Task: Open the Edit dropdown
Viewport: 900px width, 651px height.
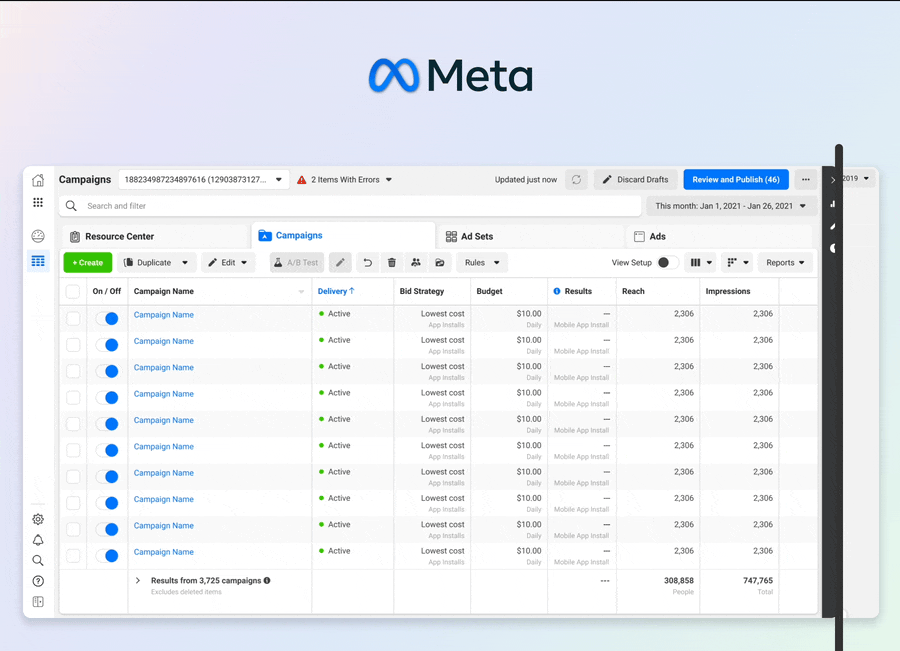Action: (227, 262)
